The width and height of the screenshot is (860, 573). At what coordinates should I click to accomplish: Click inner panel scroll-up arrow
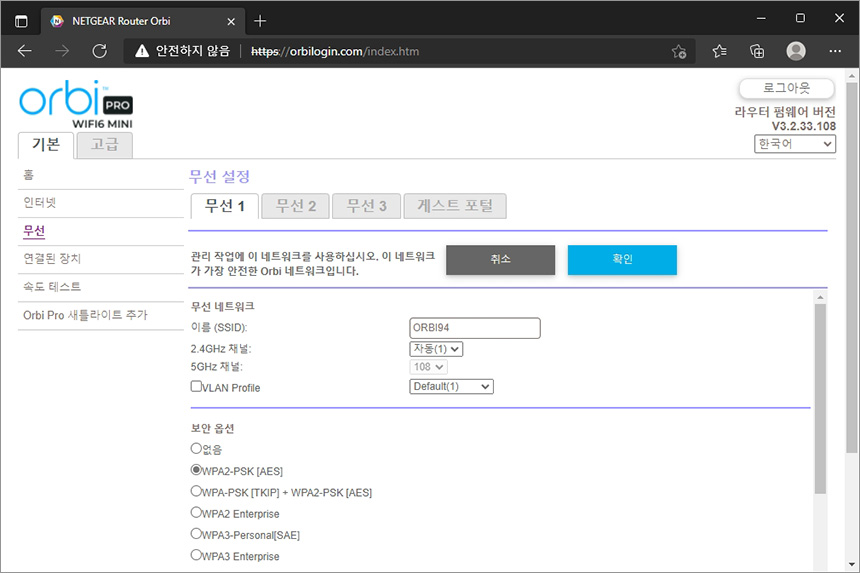coord(820,297)
